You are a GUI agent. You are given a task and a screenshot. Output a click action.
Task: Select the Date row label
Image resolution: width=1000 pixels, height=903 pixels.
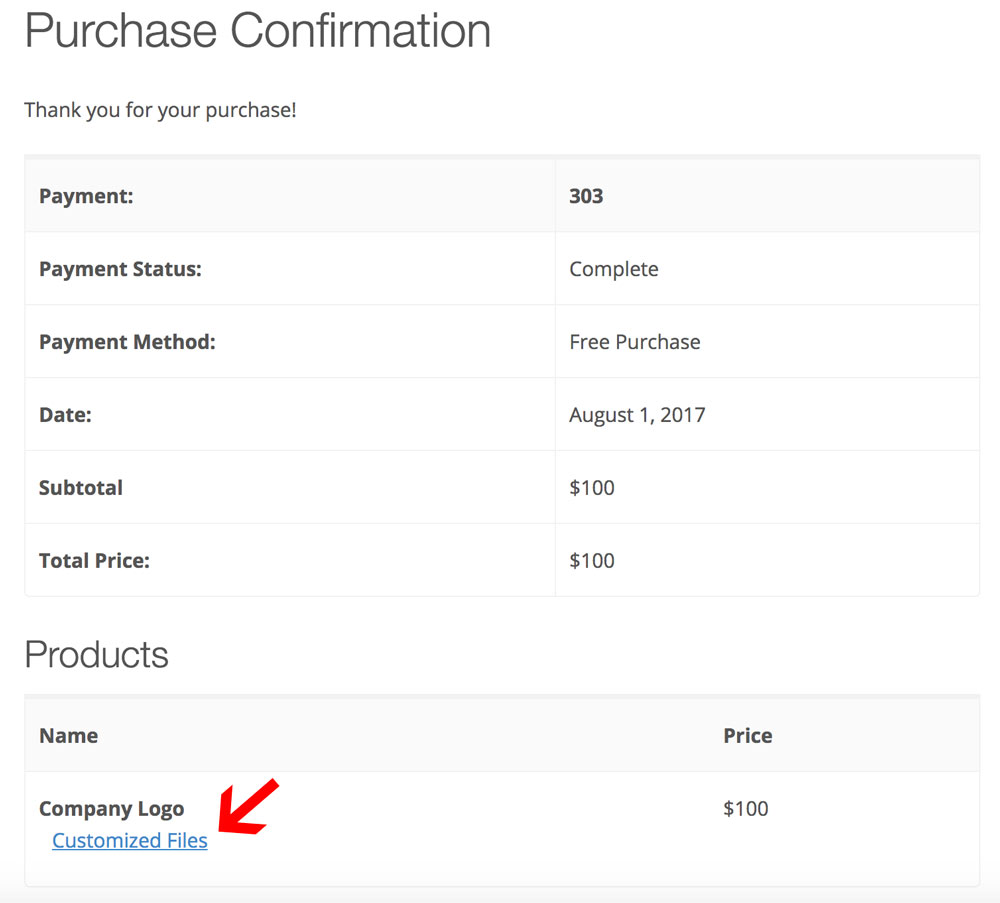point(65,415)
